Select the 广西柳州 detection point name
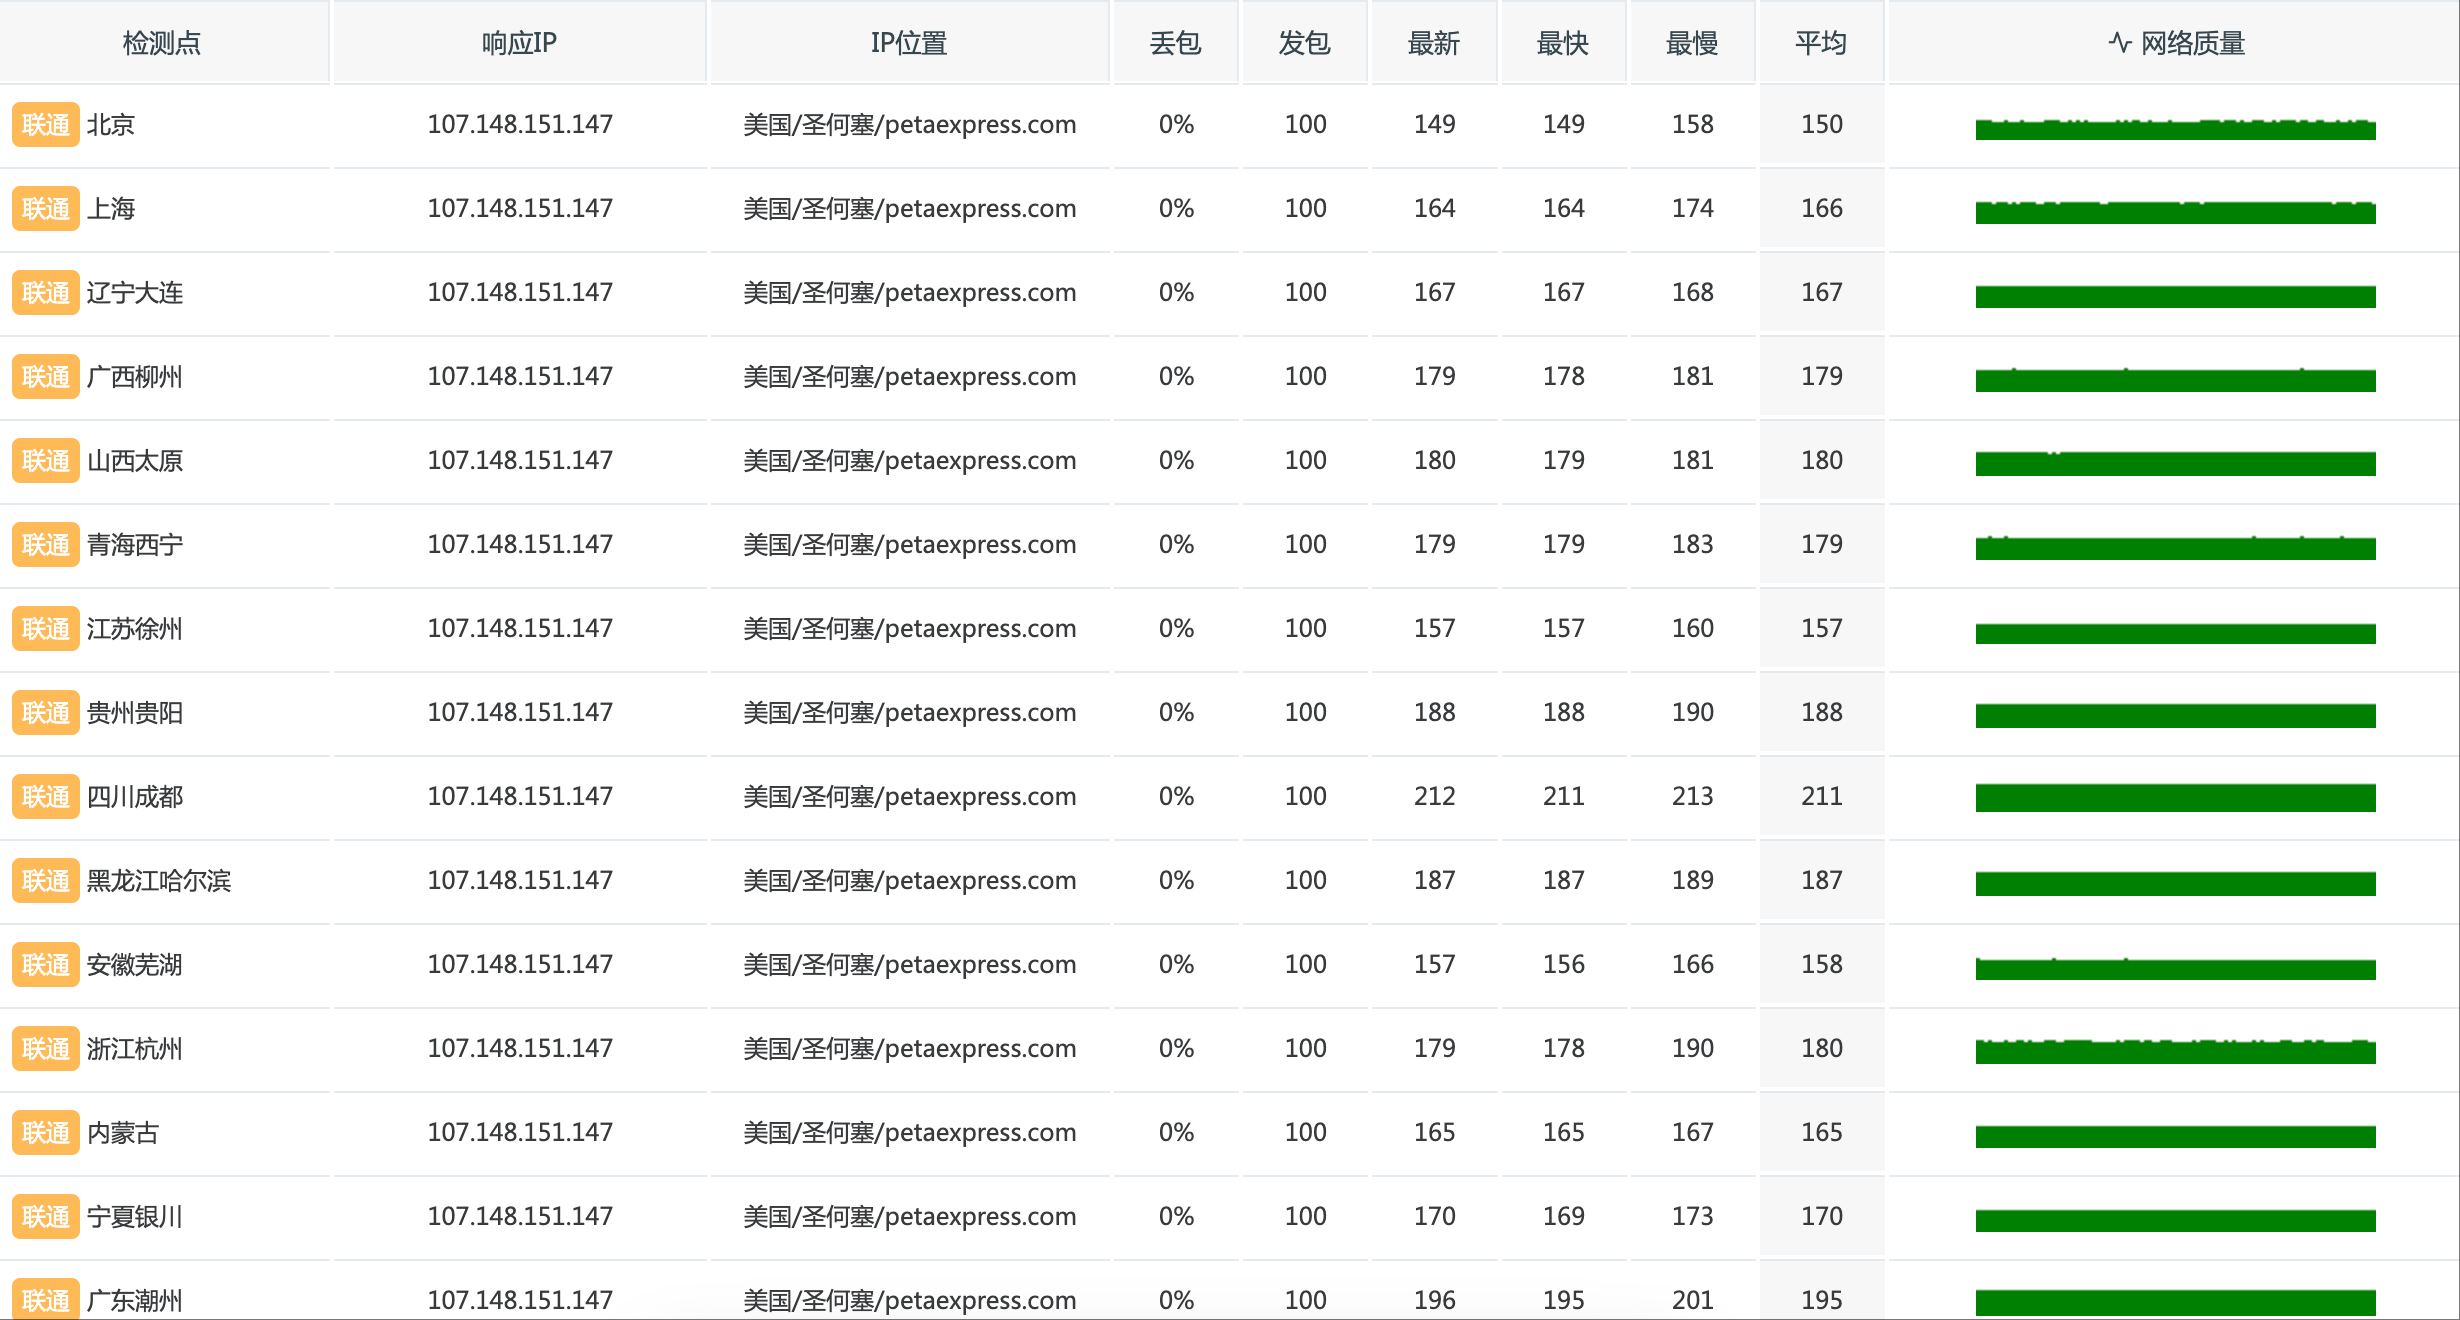The height and width of the screenshot is (1320, 2460). pos(134,377)
